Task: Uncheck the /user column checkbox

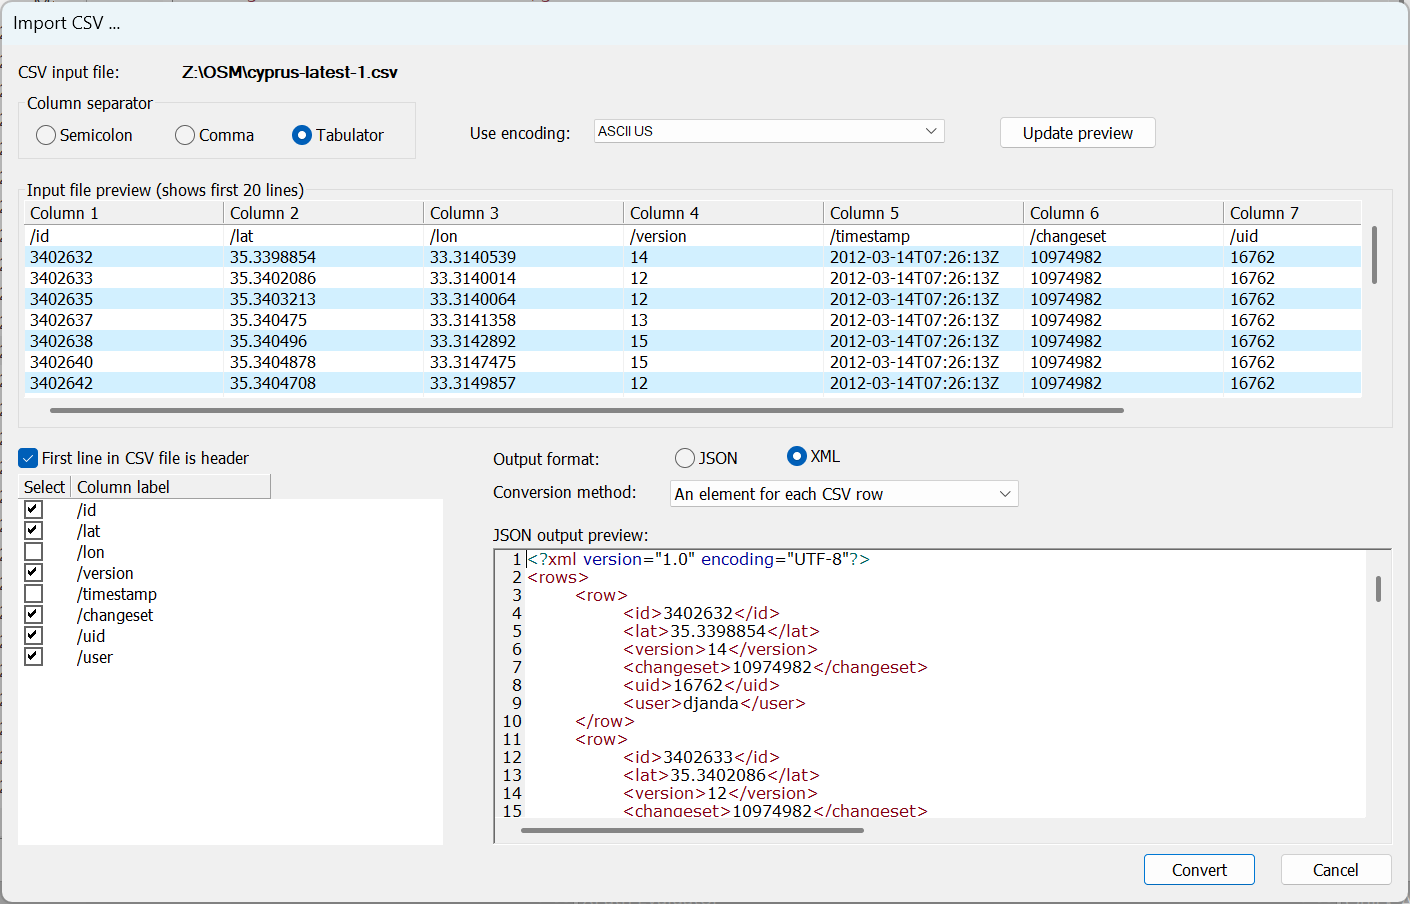Action: click(34, 656)
